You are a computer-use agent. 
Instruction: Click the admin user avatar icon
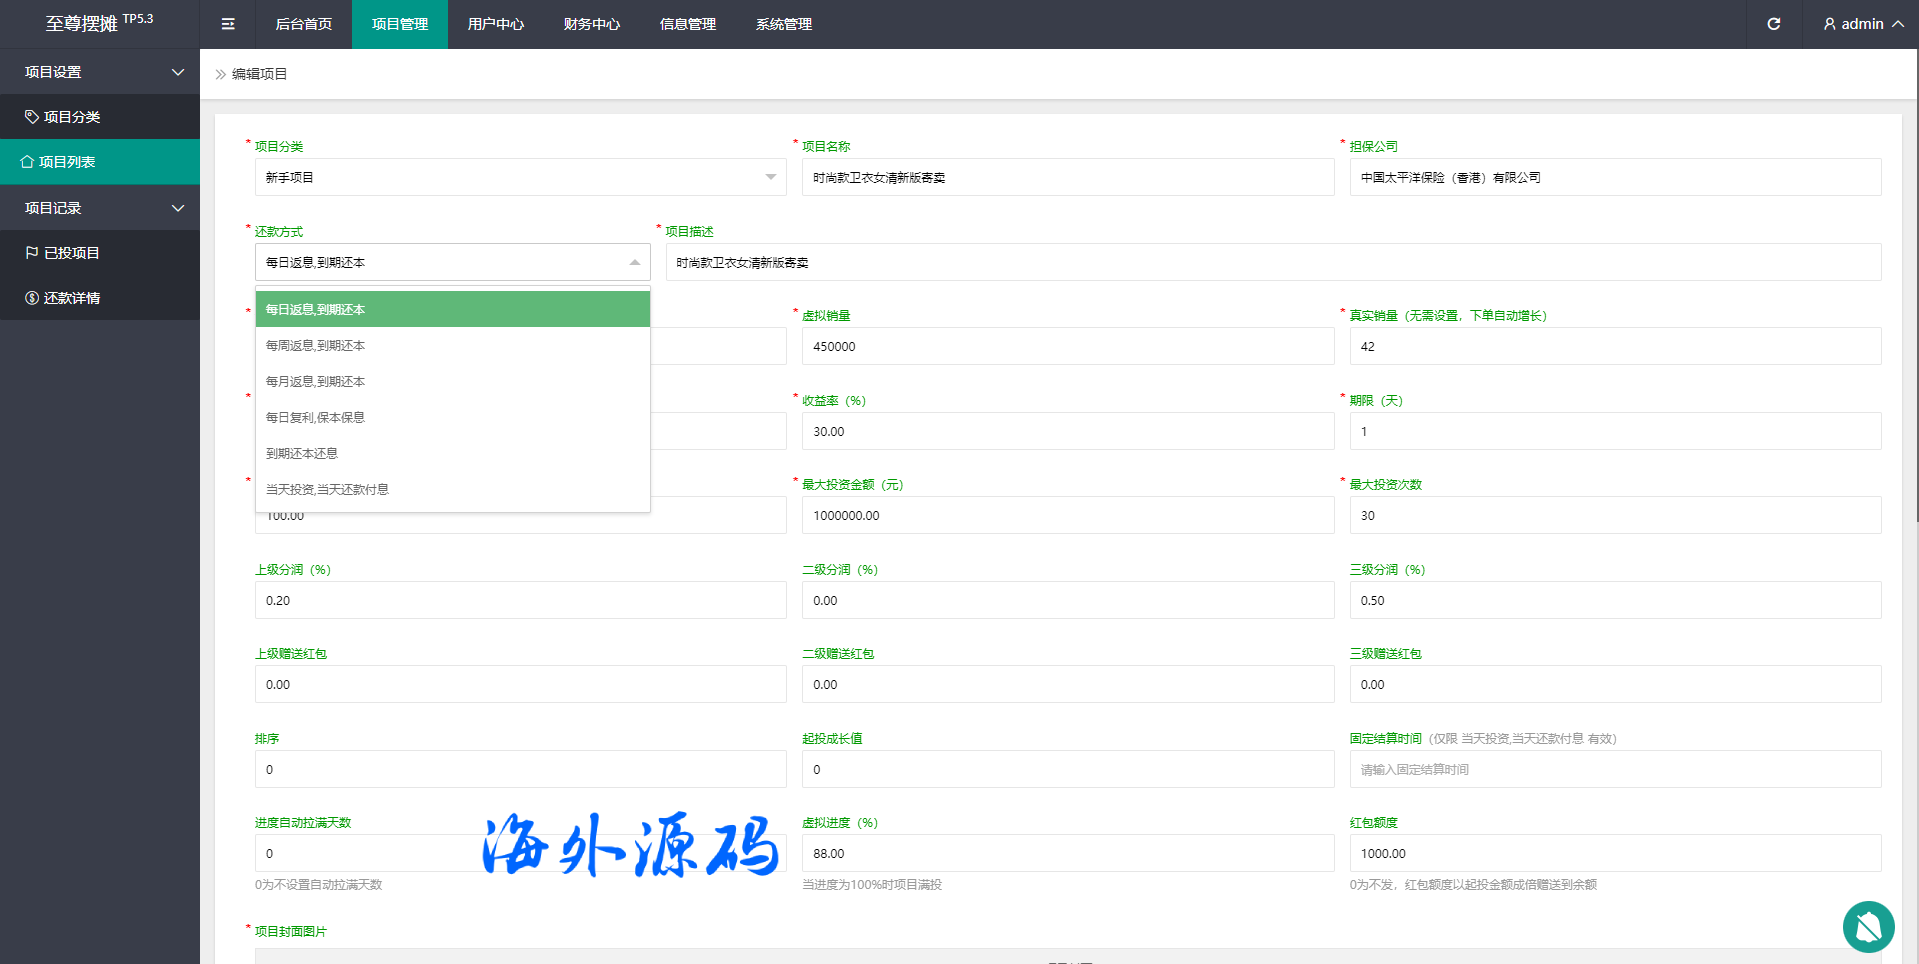1829,24
